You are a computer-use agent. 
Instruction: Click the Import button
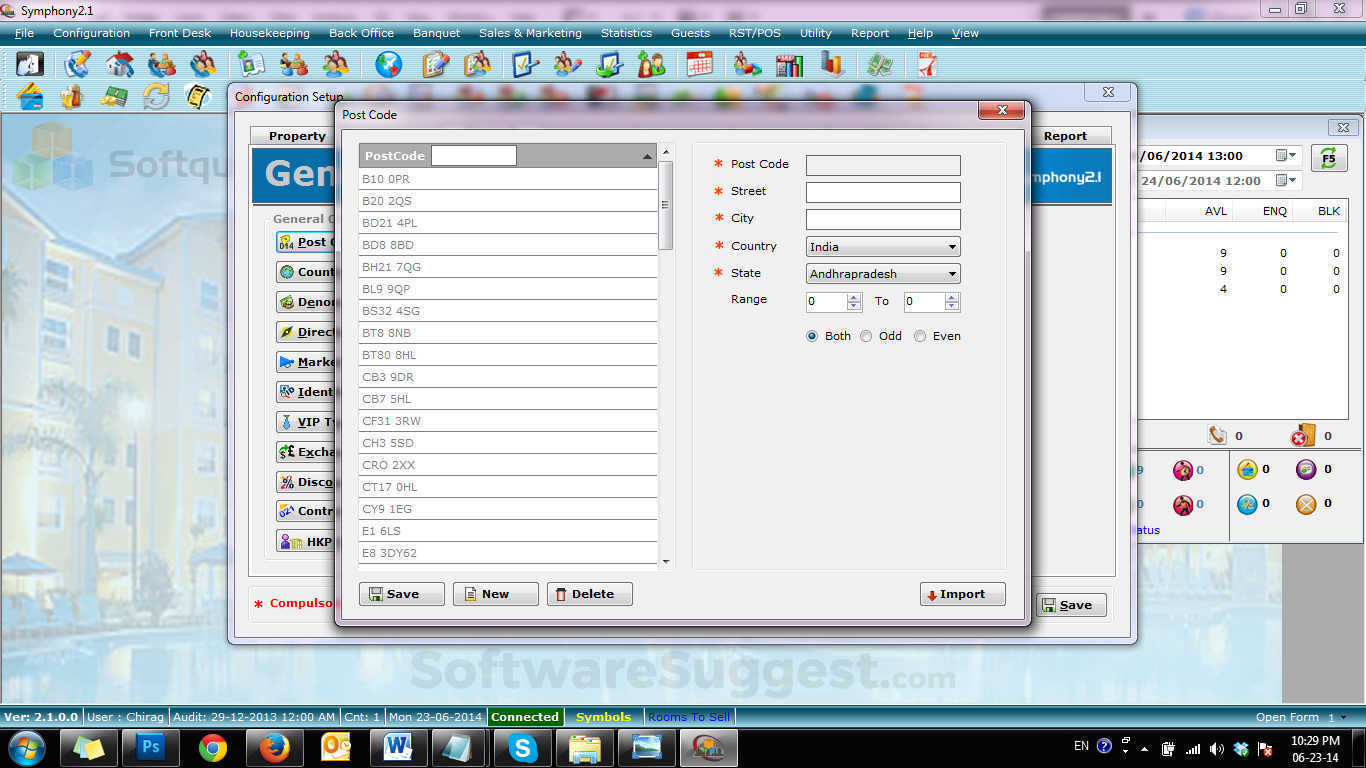point(963,594)
